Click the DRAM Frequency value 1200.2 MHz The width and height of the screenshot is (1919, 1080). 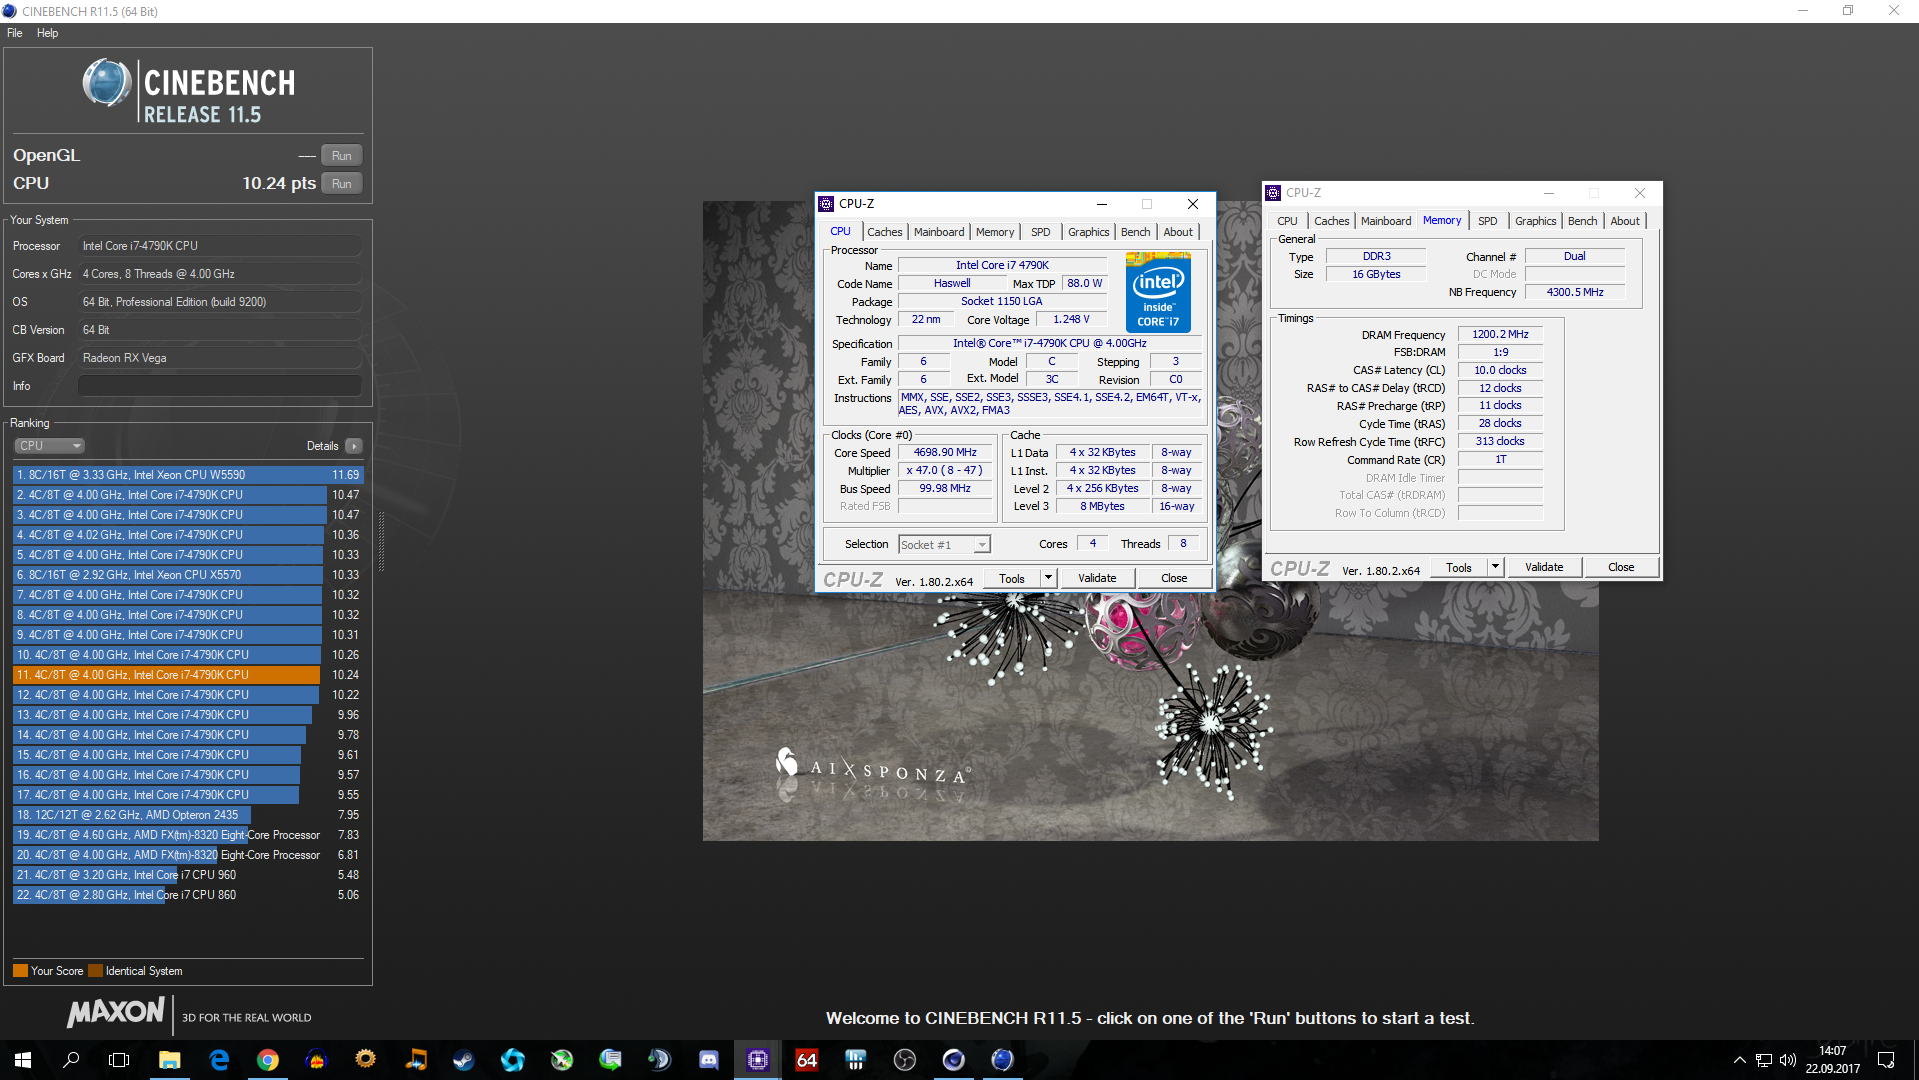click(x=1500, y=335)
